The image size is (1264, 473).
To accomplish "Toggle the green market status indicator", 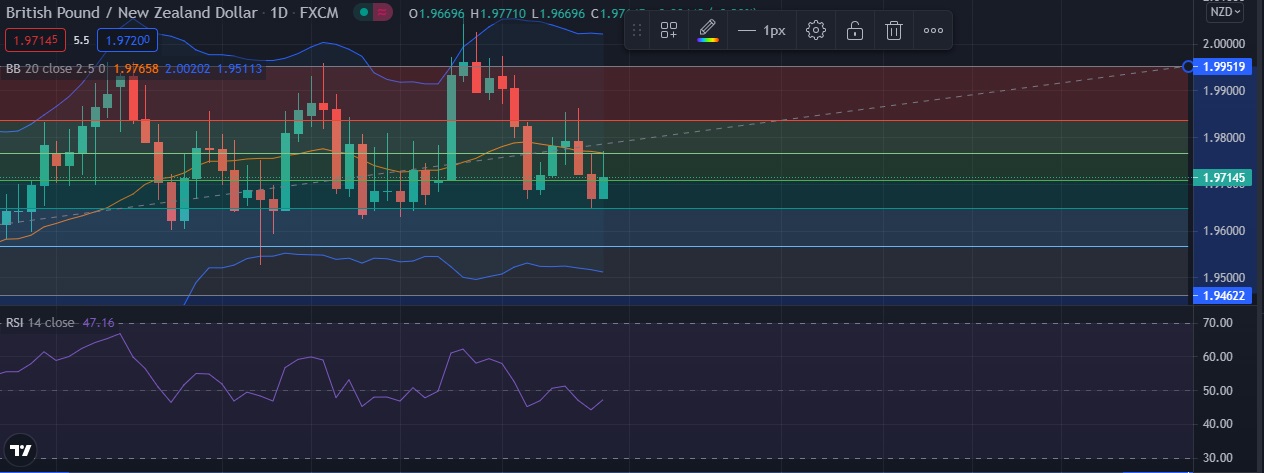I will click(x=363, y=13).
